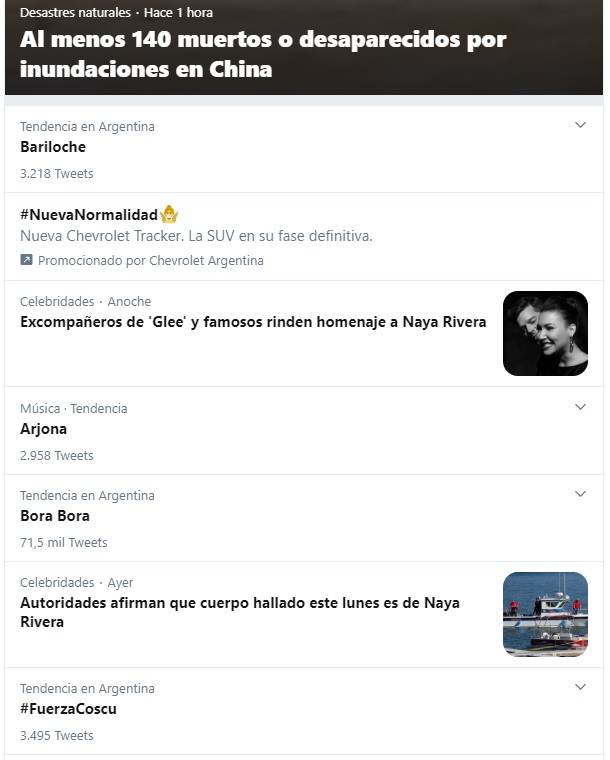This screenshot has height=760, width=610.
Task: Click crown emoji next to #NuevaNormalidad
Action: (169, 214)
